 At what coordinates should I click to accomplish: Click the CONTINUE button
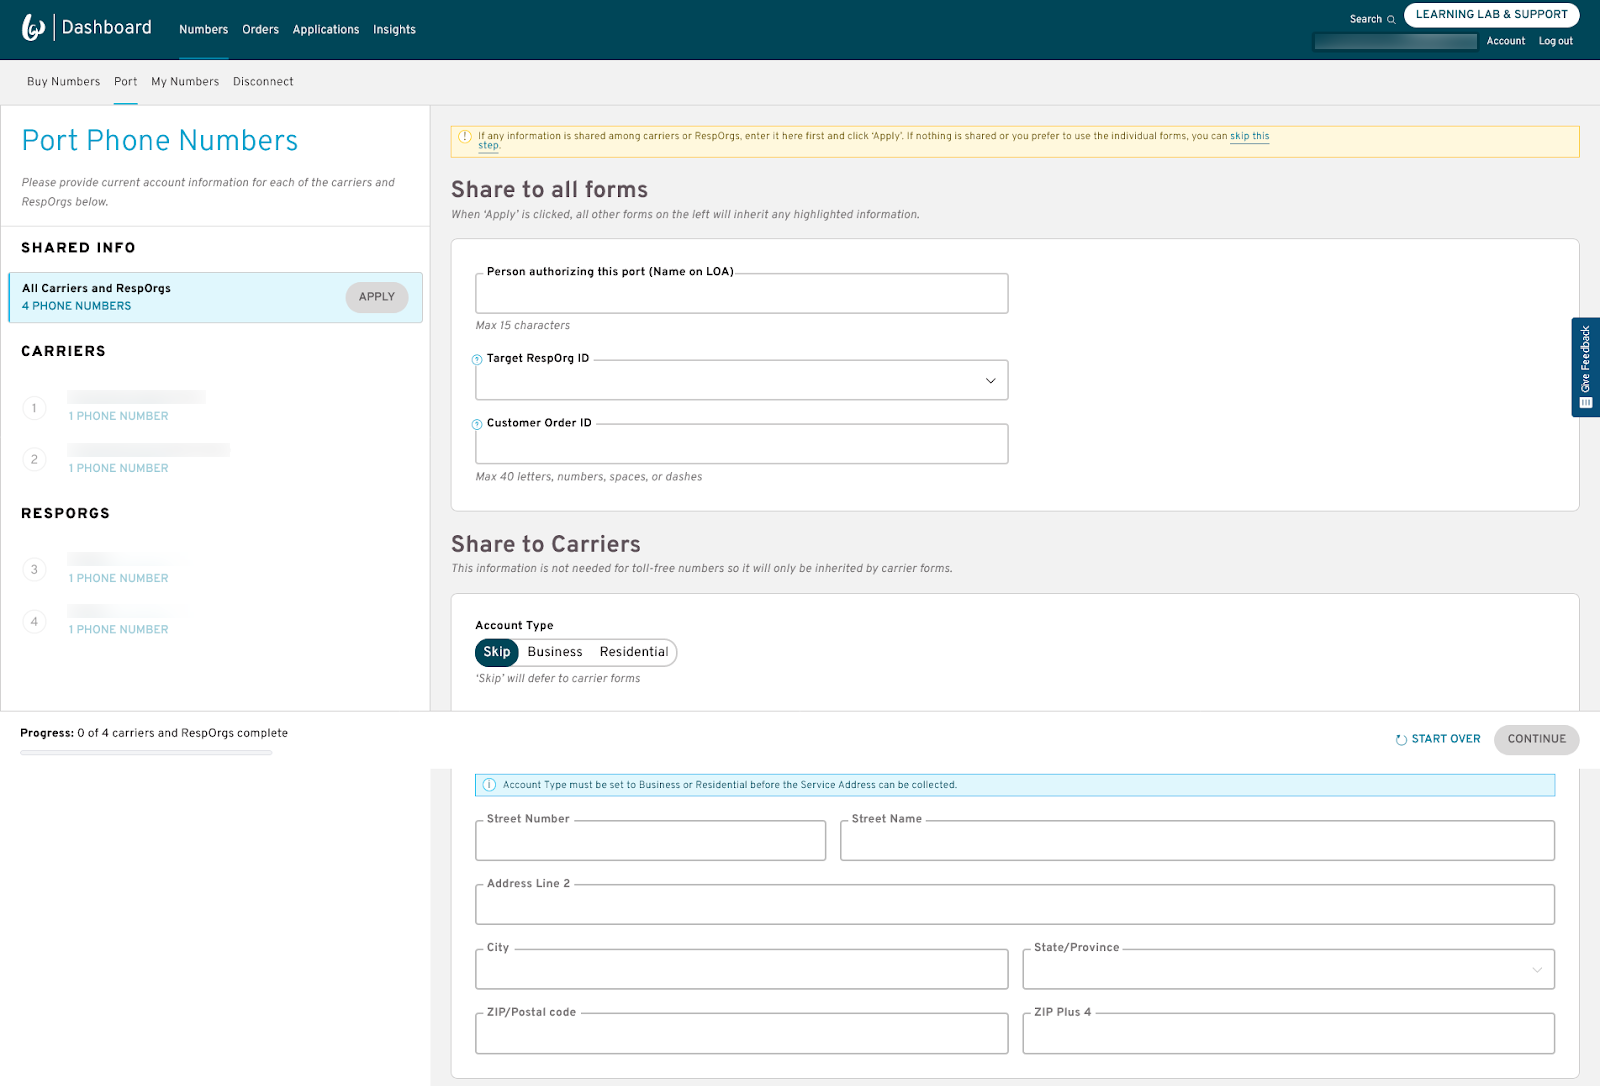(1537, 740)
